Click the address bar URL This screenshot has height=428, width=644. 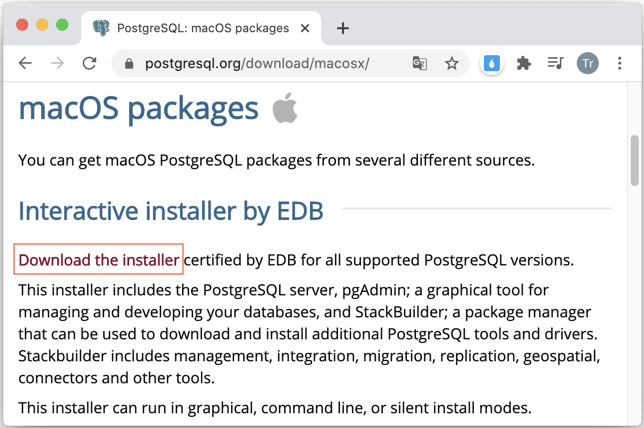[257, 64]
